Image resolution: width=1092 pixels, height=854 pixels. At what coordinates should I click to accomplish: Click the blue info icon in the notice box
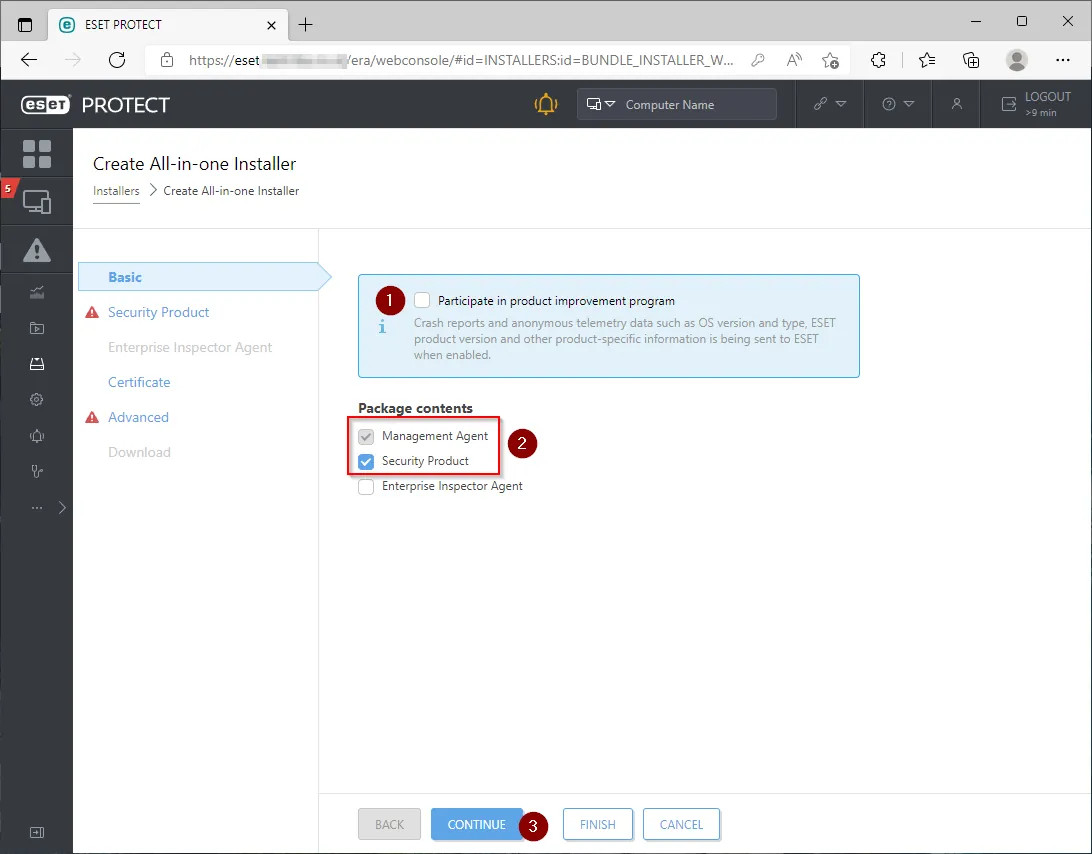point(382,327)
